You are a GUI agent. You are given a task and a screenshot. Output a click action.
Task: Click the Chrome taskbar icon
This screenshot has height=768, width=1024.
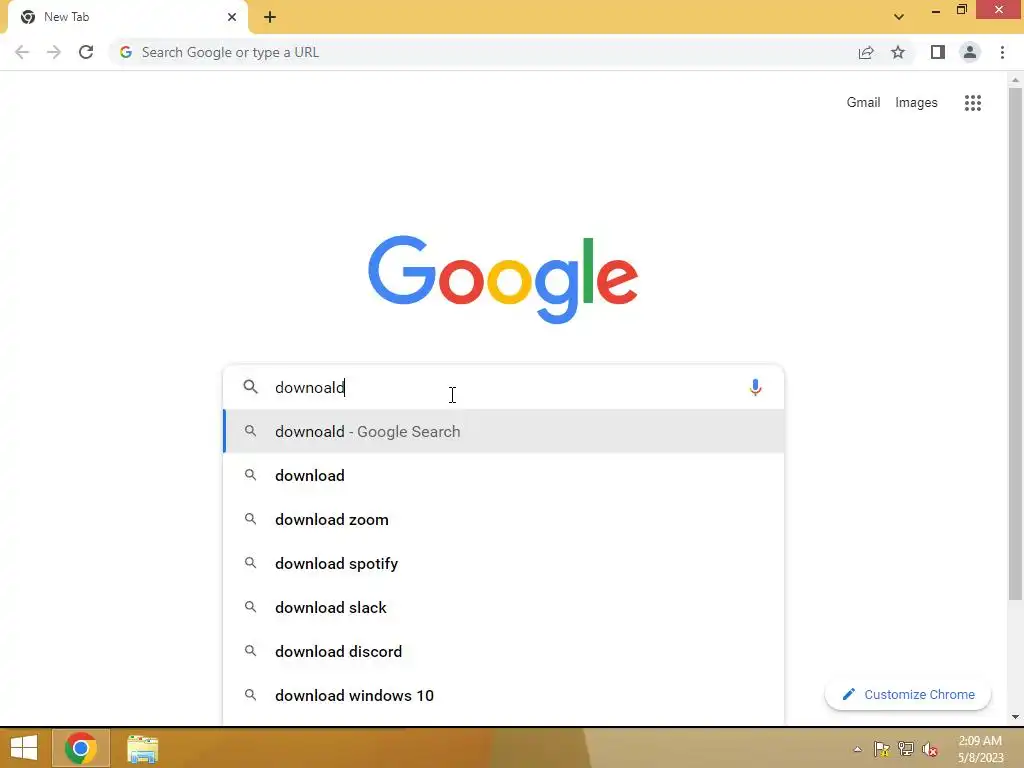pyautogui.click(x=80, y=748)
